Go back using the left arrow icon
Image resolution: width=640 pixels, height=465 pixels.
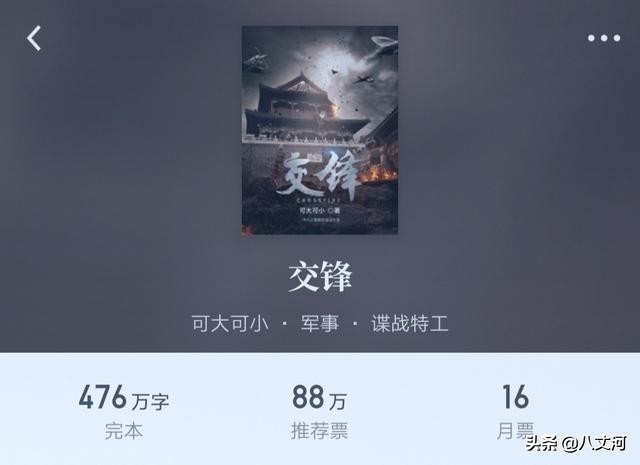tap(34, 38)
